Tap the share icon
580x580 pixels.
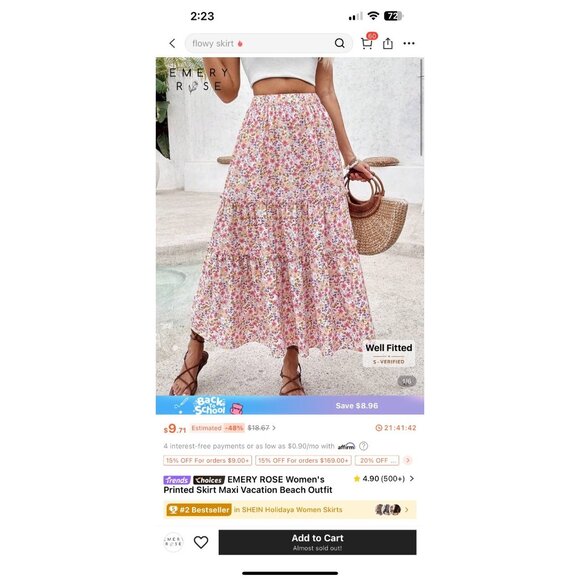(388, 43)
